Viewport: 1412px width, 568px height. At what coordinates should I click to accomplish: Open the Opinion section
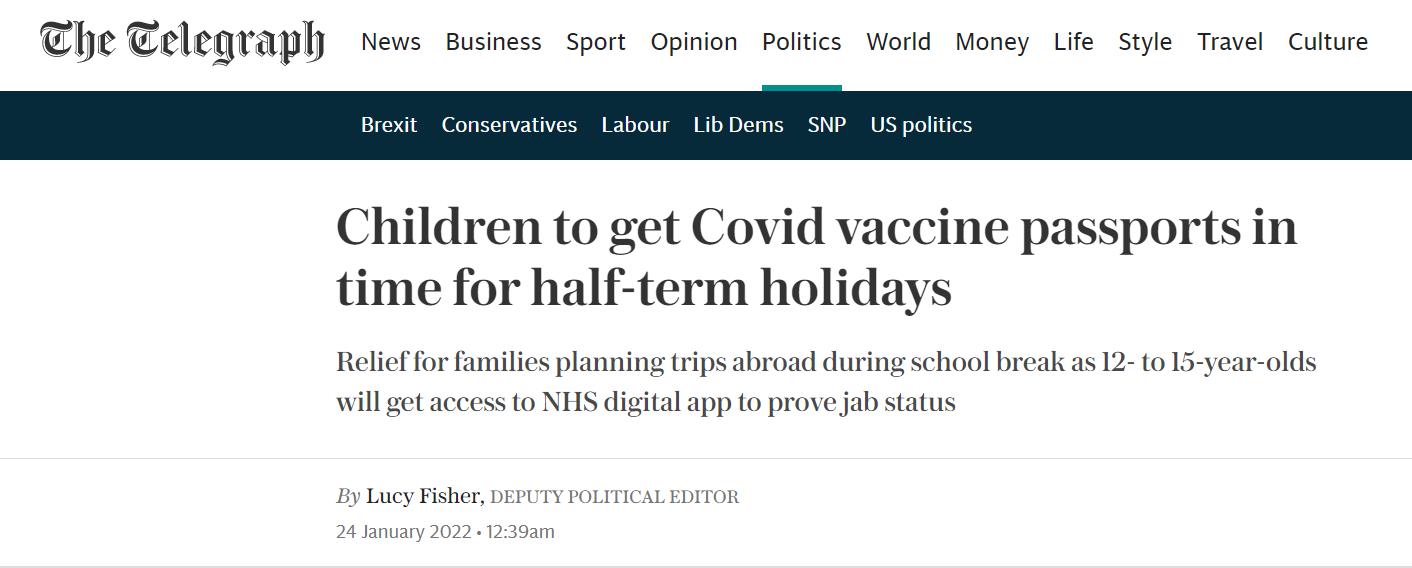(694, 42)
